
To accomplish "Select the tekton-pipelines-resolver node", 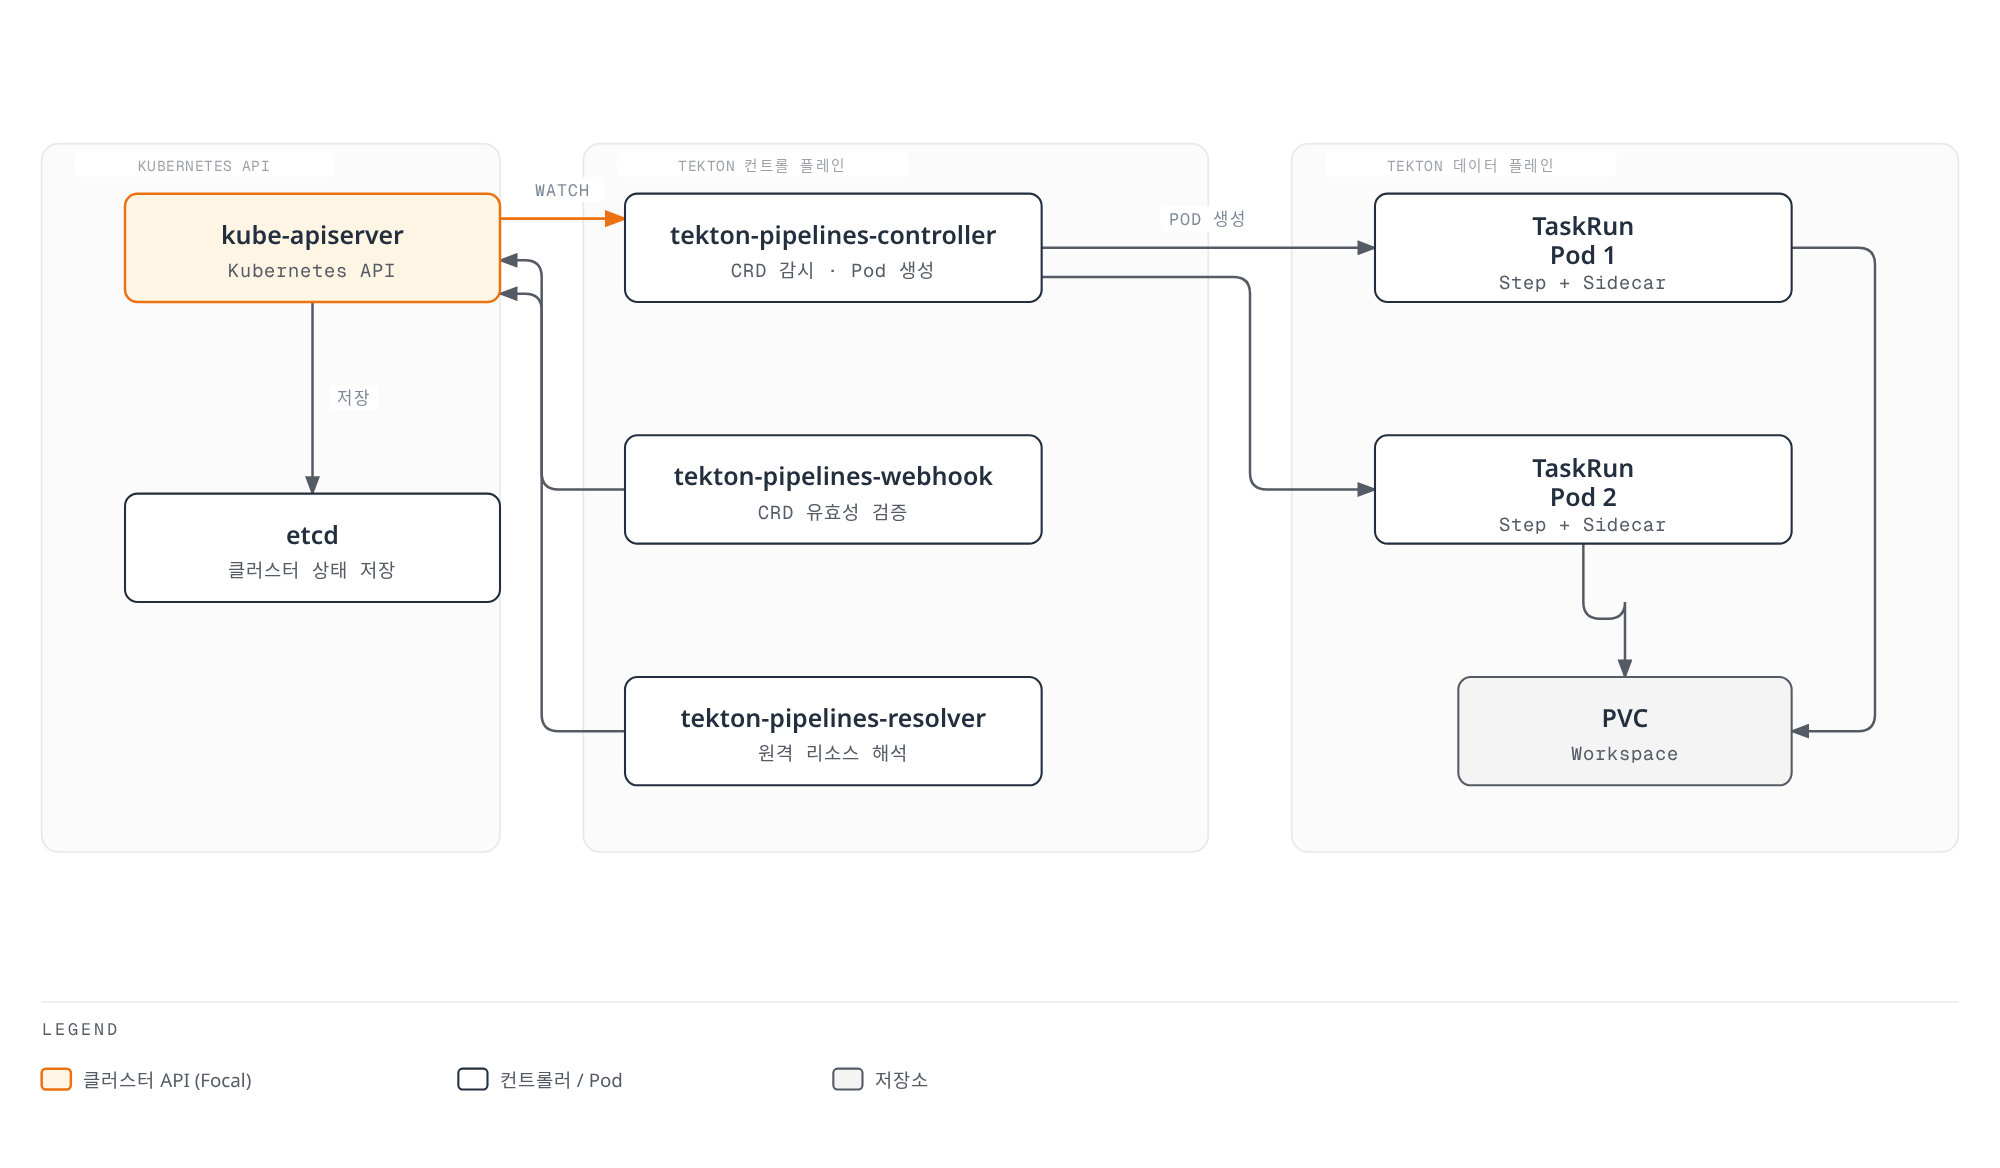I will (833, 732).
